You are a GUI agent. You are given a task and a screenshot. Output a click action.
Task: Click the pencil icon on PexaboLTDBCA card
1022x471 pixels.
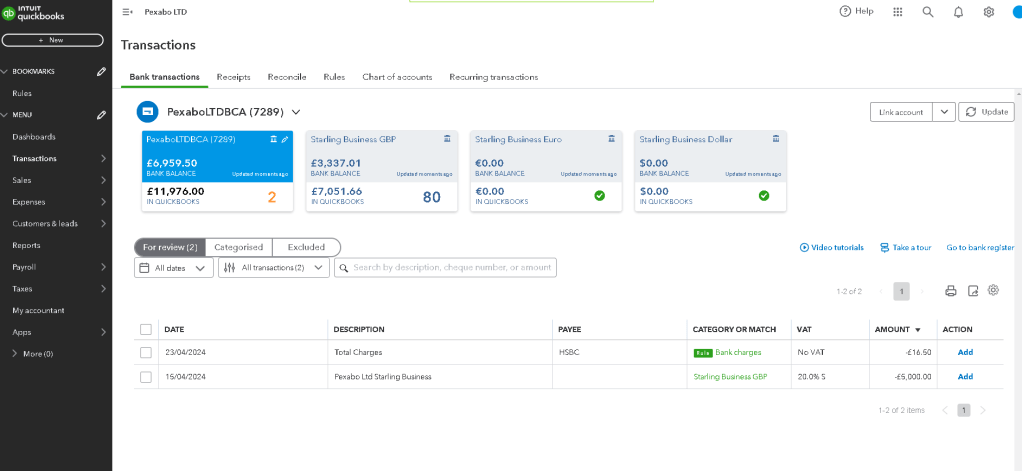285,139
